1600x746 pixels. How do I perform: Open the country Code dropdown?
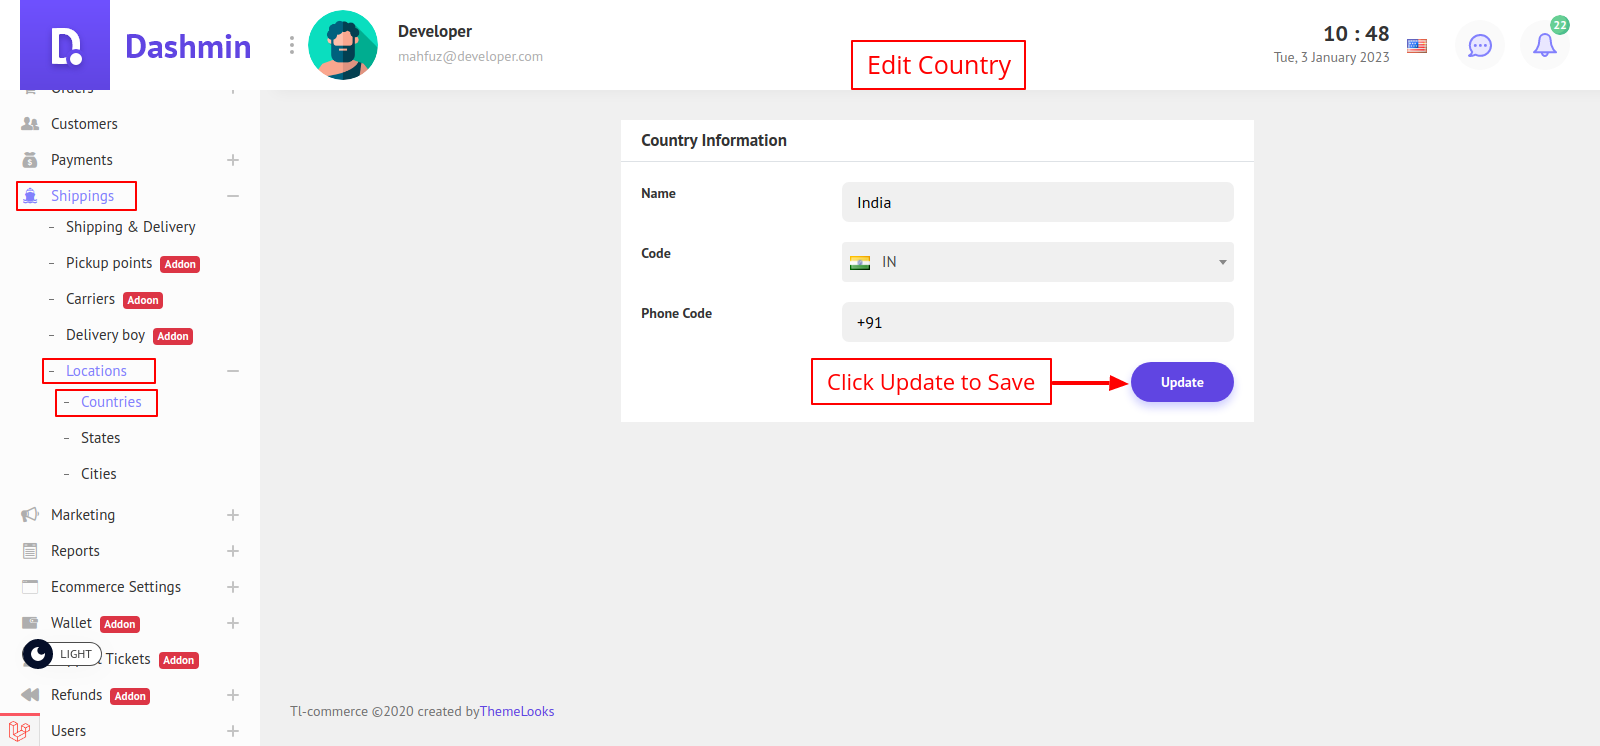pos(1037,262)
